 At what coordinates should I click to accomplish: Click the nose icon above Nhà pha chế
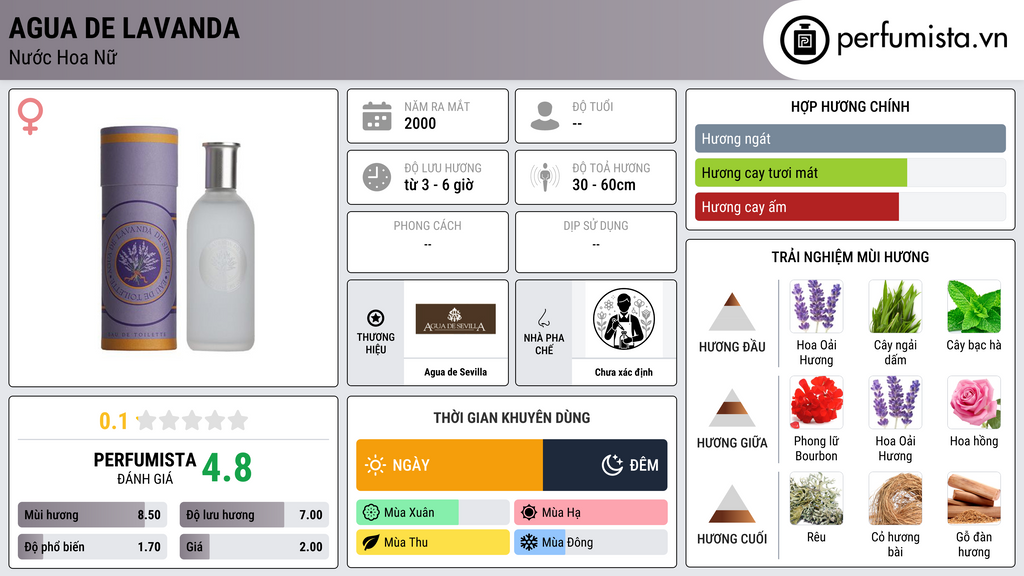point(543,318)
